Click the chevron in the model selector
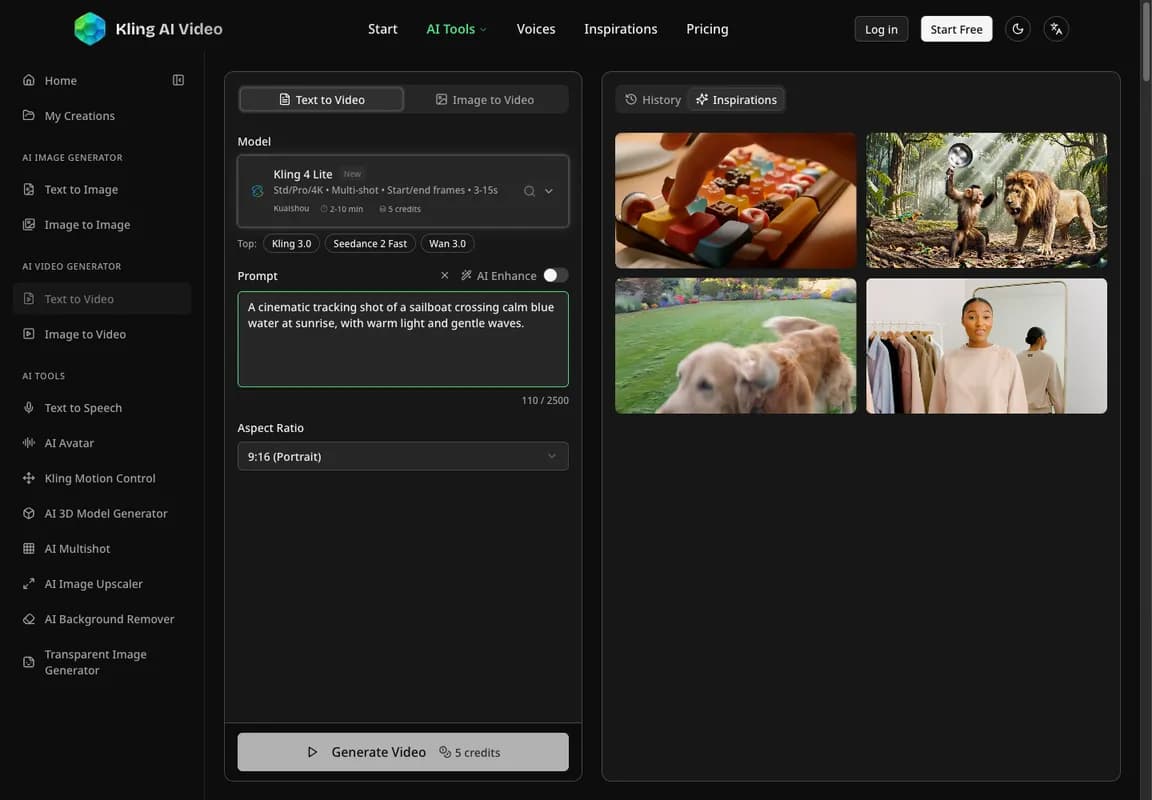1152x800 pixels. tap(549, 191)
